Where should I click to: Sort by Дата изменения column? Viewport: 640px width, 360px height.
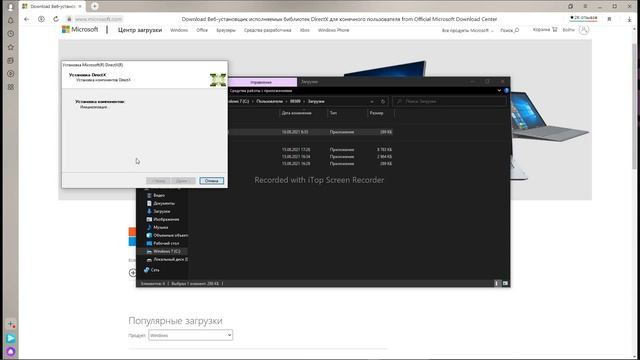pyautogui.click(x=297, y=113)
